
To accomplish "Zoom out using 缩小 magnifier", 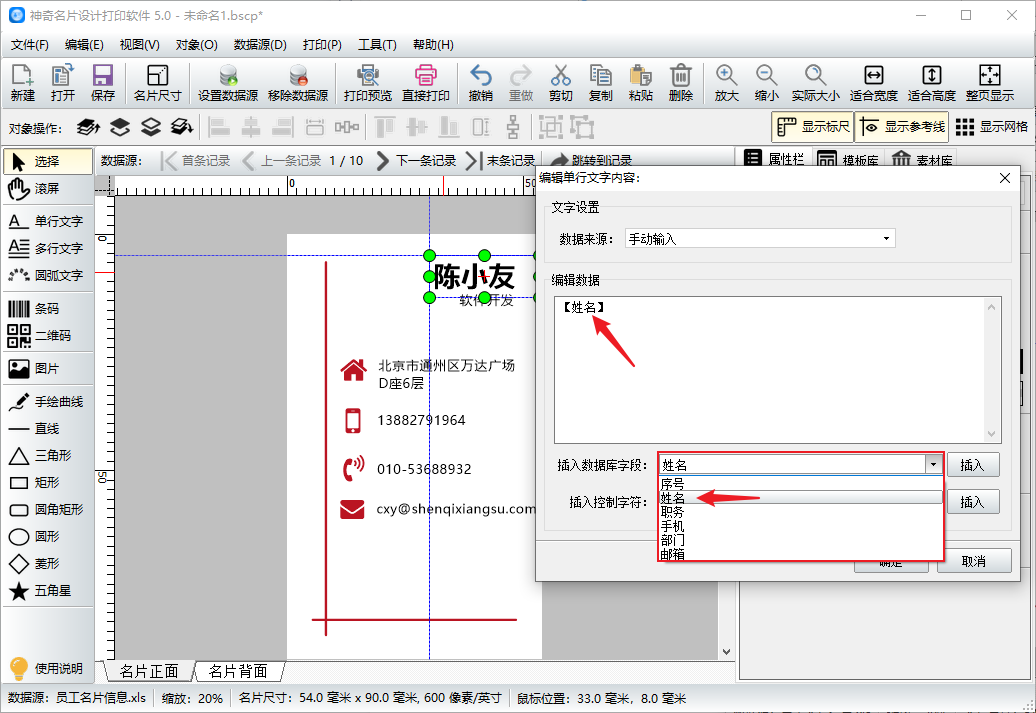I will coord(766,83).
